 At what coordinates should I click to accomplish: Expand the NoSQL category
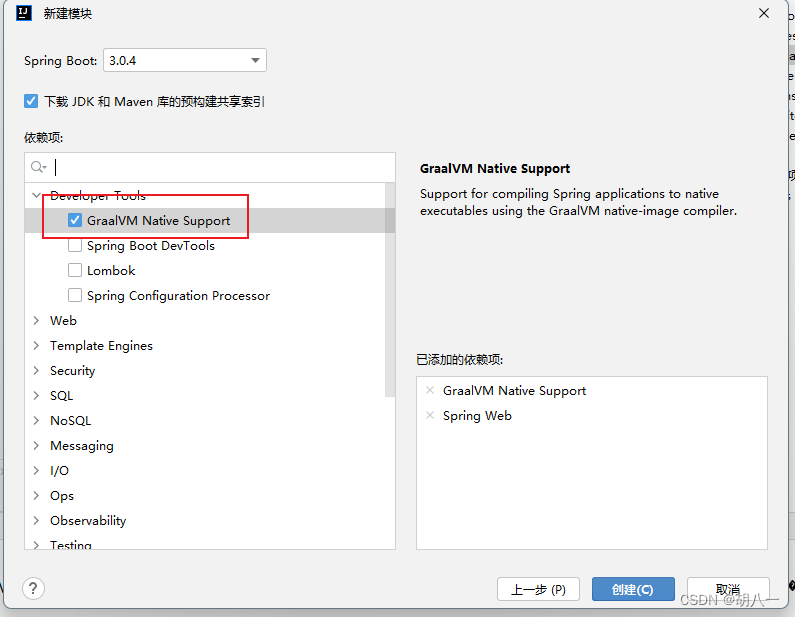coord(37,420)
